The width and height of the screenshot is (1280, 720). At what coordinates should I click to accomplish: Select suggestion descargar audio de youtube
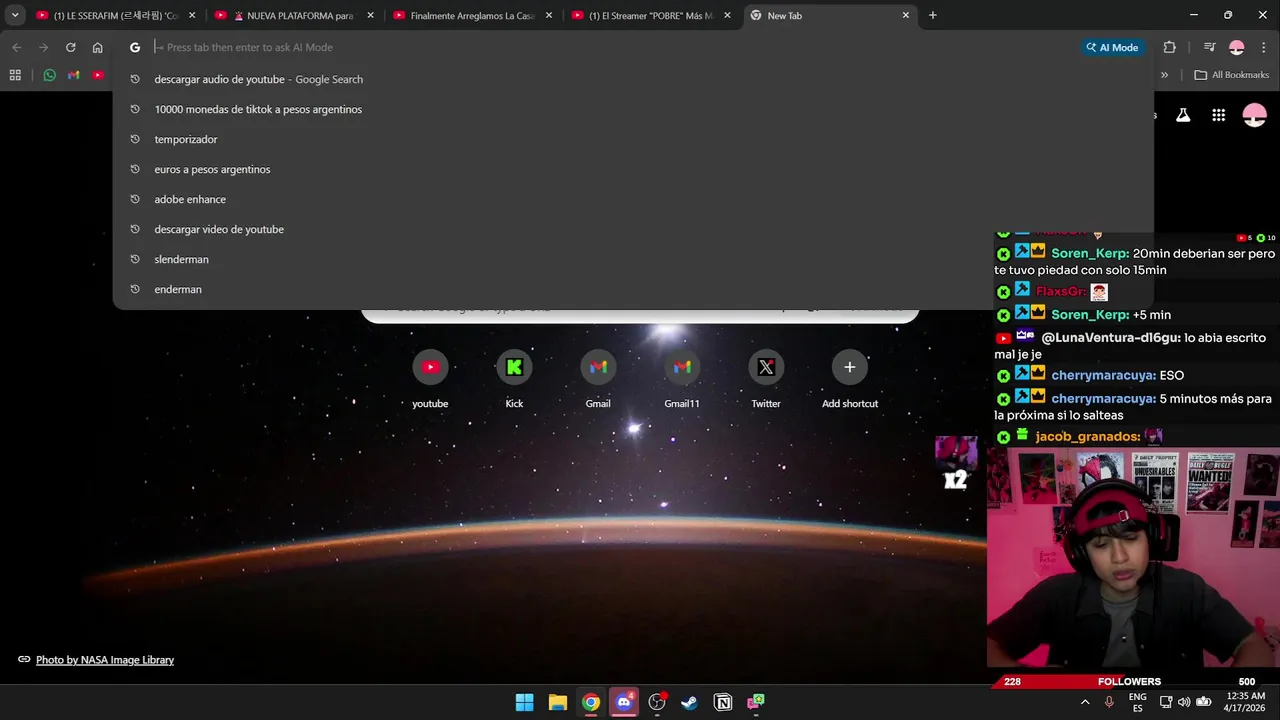tap(633, 79)
